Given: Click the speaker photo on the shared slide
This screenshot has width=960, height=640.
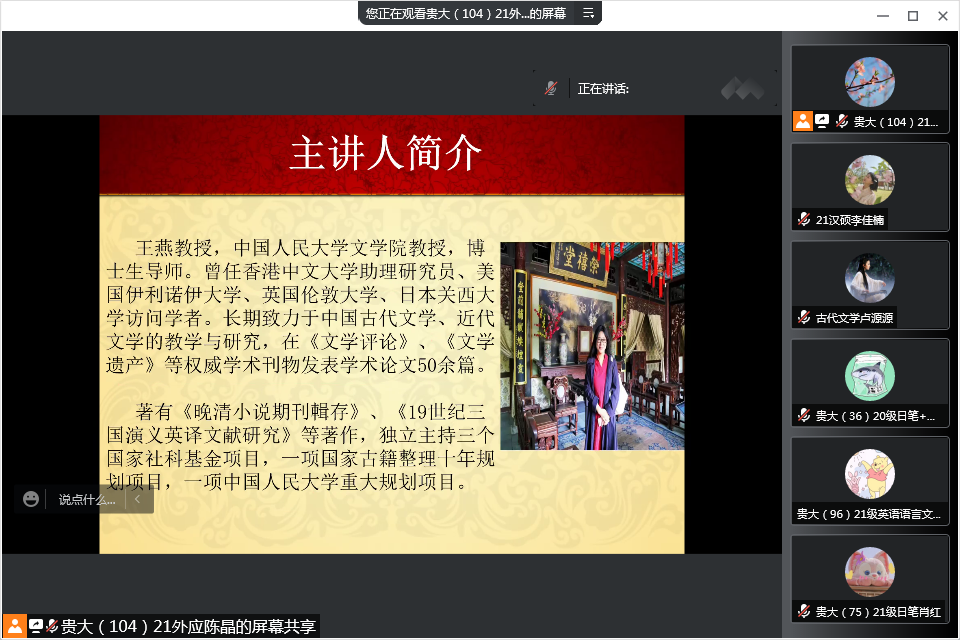Looking at the screenshot, I should (592, 346).
